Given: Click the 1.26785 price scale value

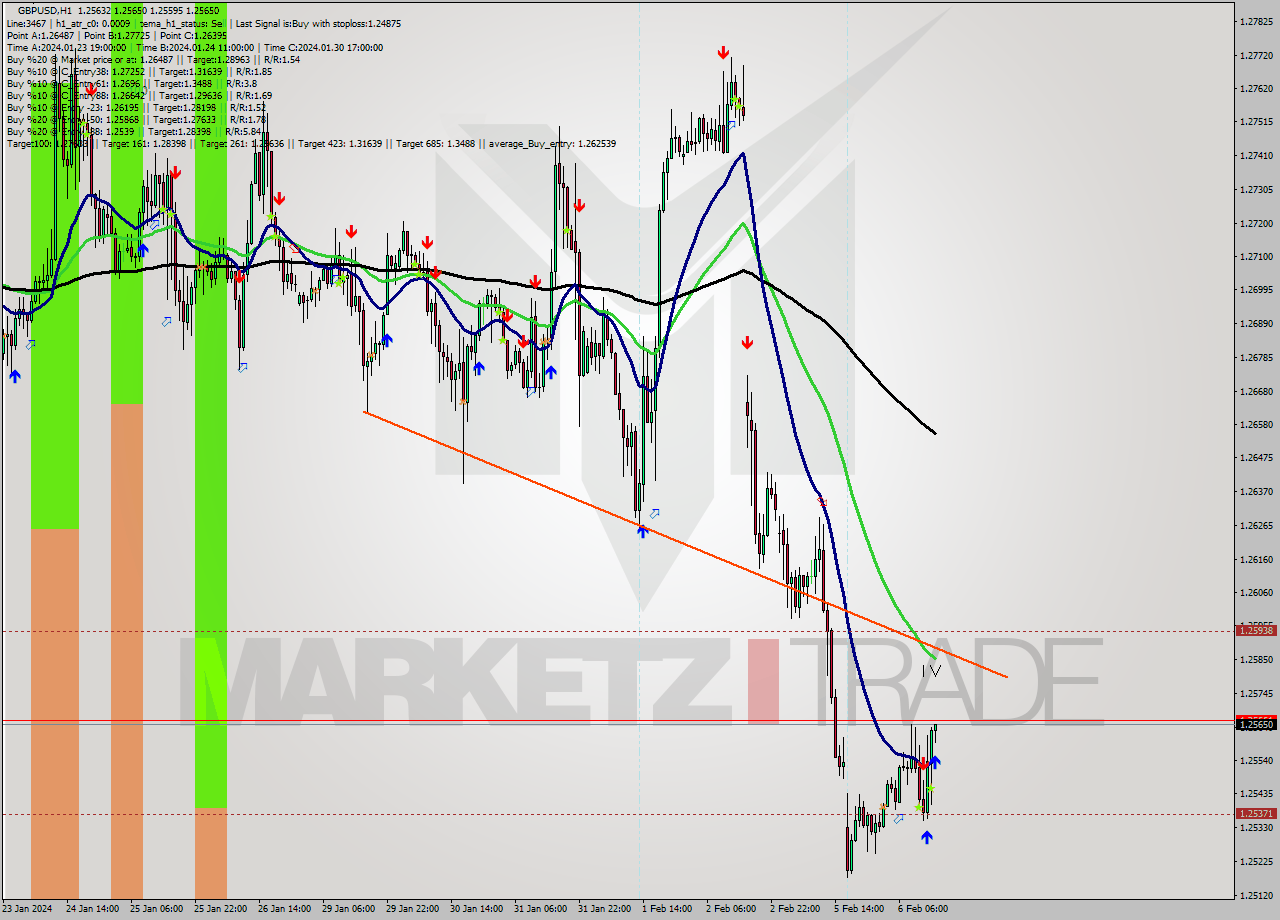Looking at the screenshot, I should (1257, 357).
